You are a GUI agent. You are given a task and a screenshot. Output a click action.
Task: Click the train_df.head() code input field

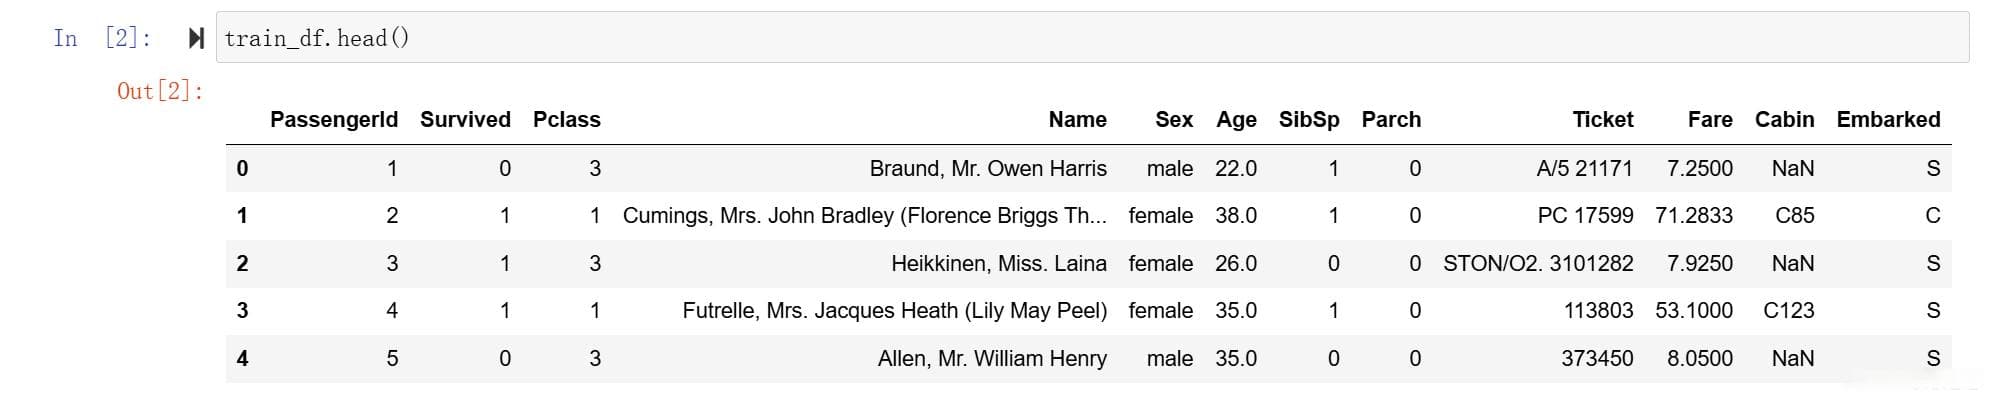coord(1092,38)
